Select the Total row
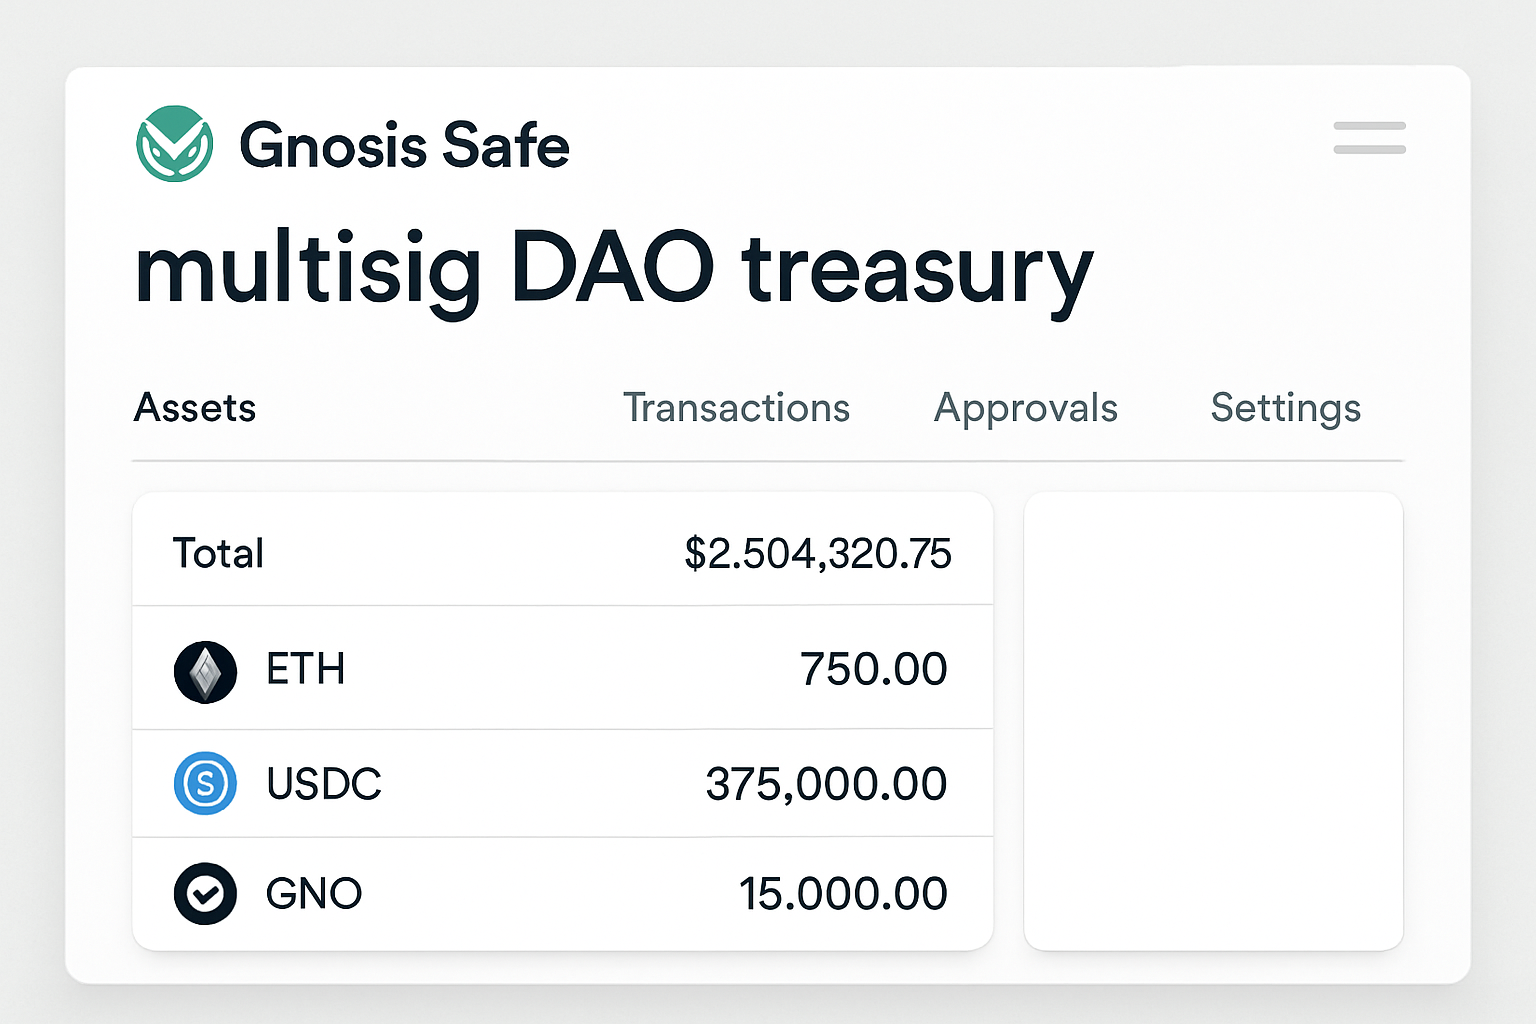 pos(560,552)
